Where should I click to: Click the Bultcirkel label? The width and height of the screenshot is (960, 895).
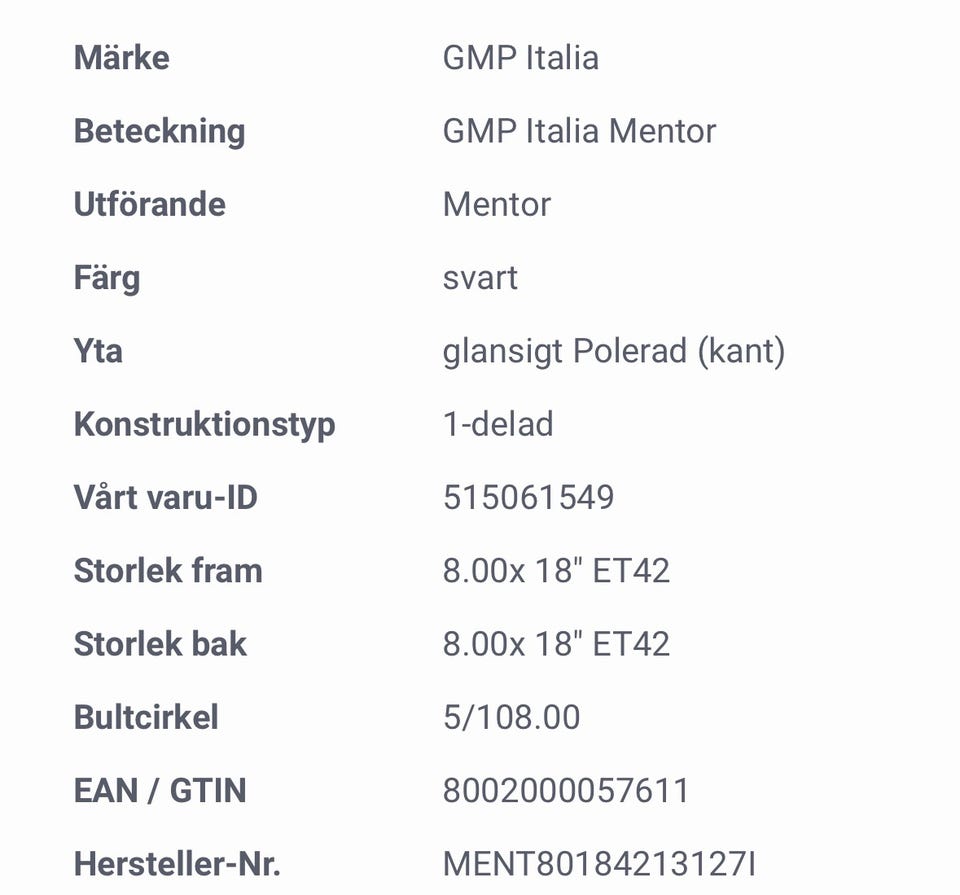146,717
